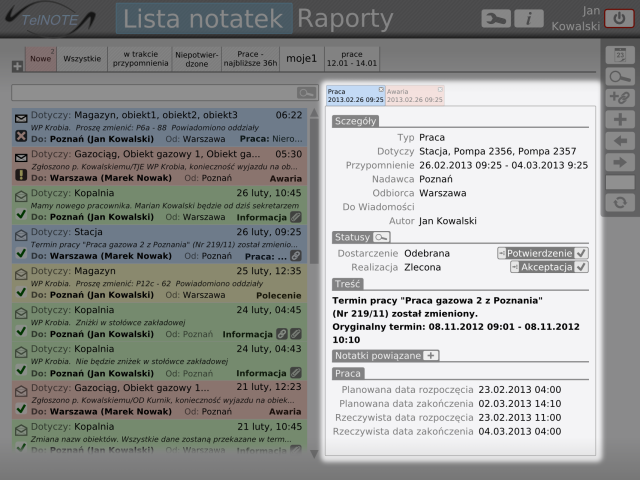The height and width of the screenshot is (480, 640).
Task: Click the add linked note icon in sidebar
Action: coord(620,98)
